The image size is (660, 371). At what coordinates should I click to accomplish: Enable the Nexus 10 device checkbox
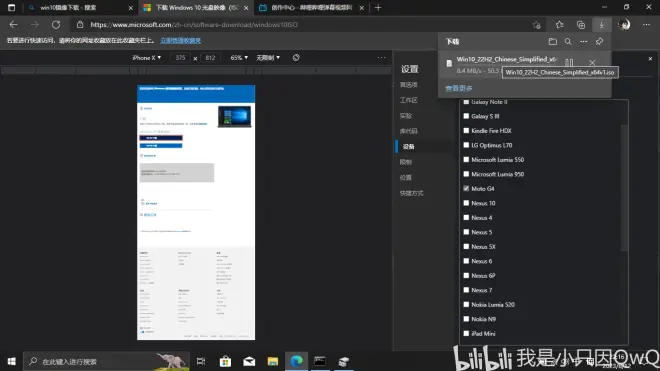466,203
